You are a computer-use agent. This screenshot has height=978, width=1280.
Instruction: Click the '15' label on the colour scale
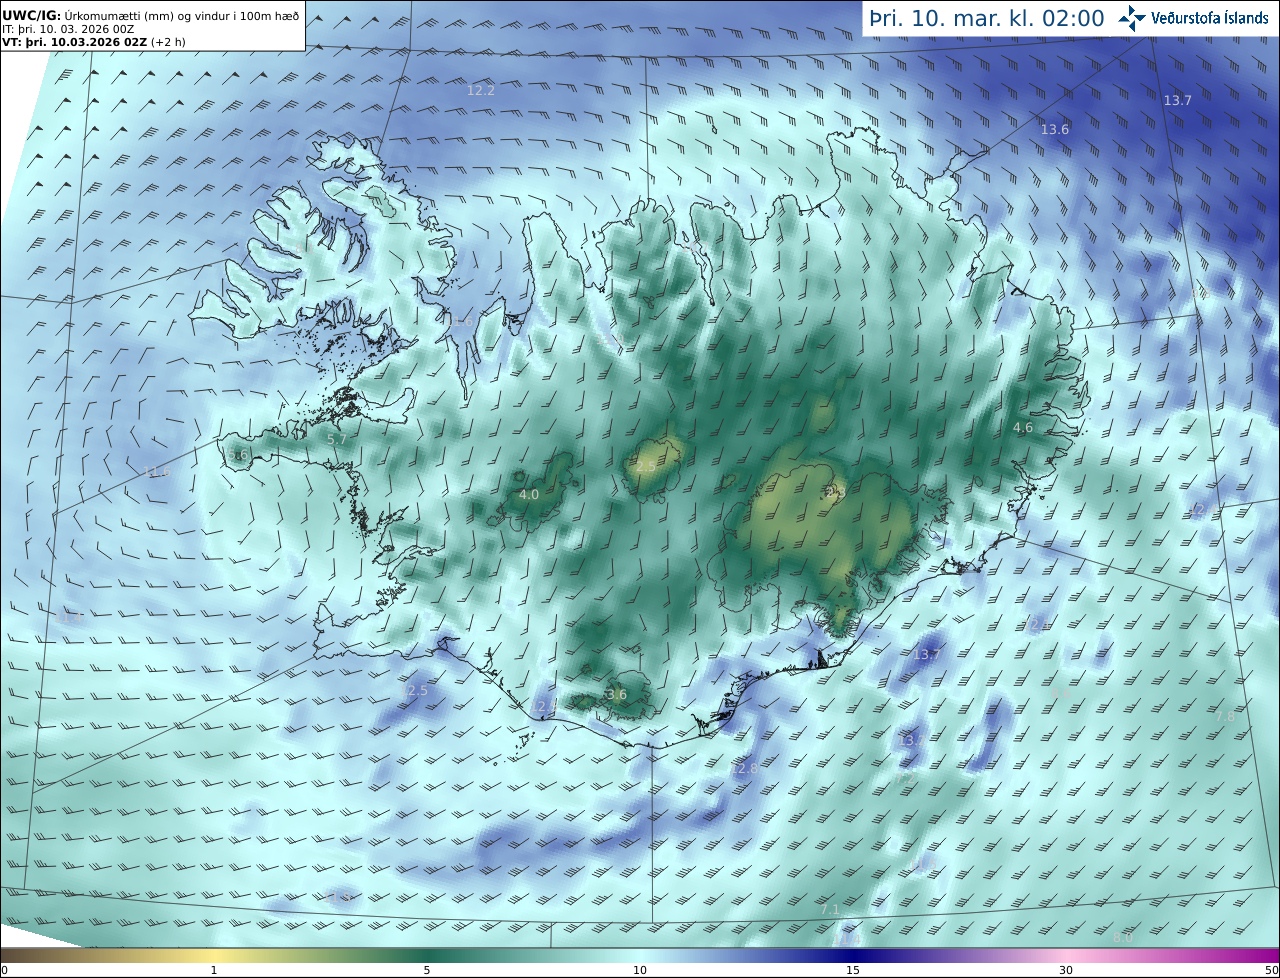click(853, 970)
